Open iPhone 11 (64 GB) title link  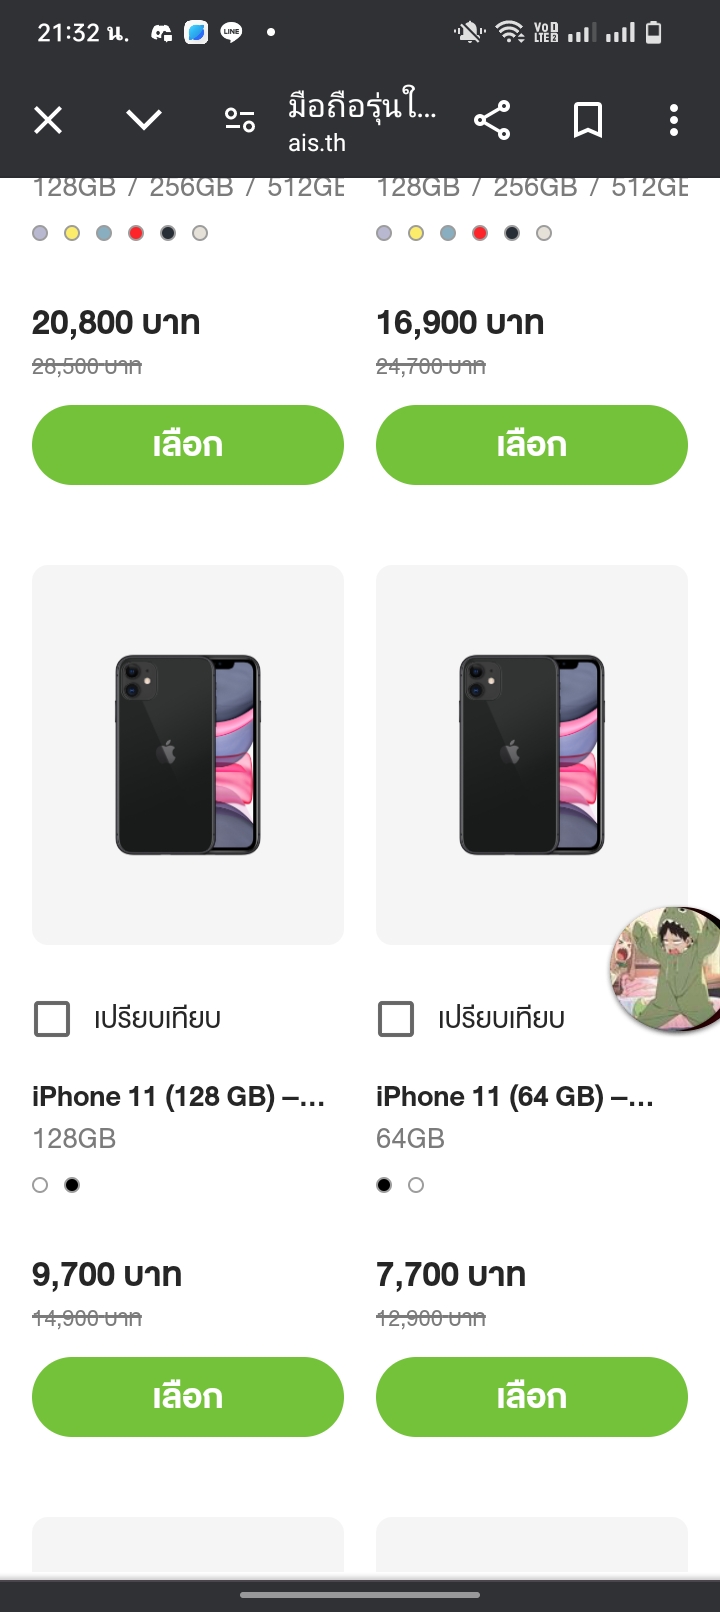point(515,1097)
